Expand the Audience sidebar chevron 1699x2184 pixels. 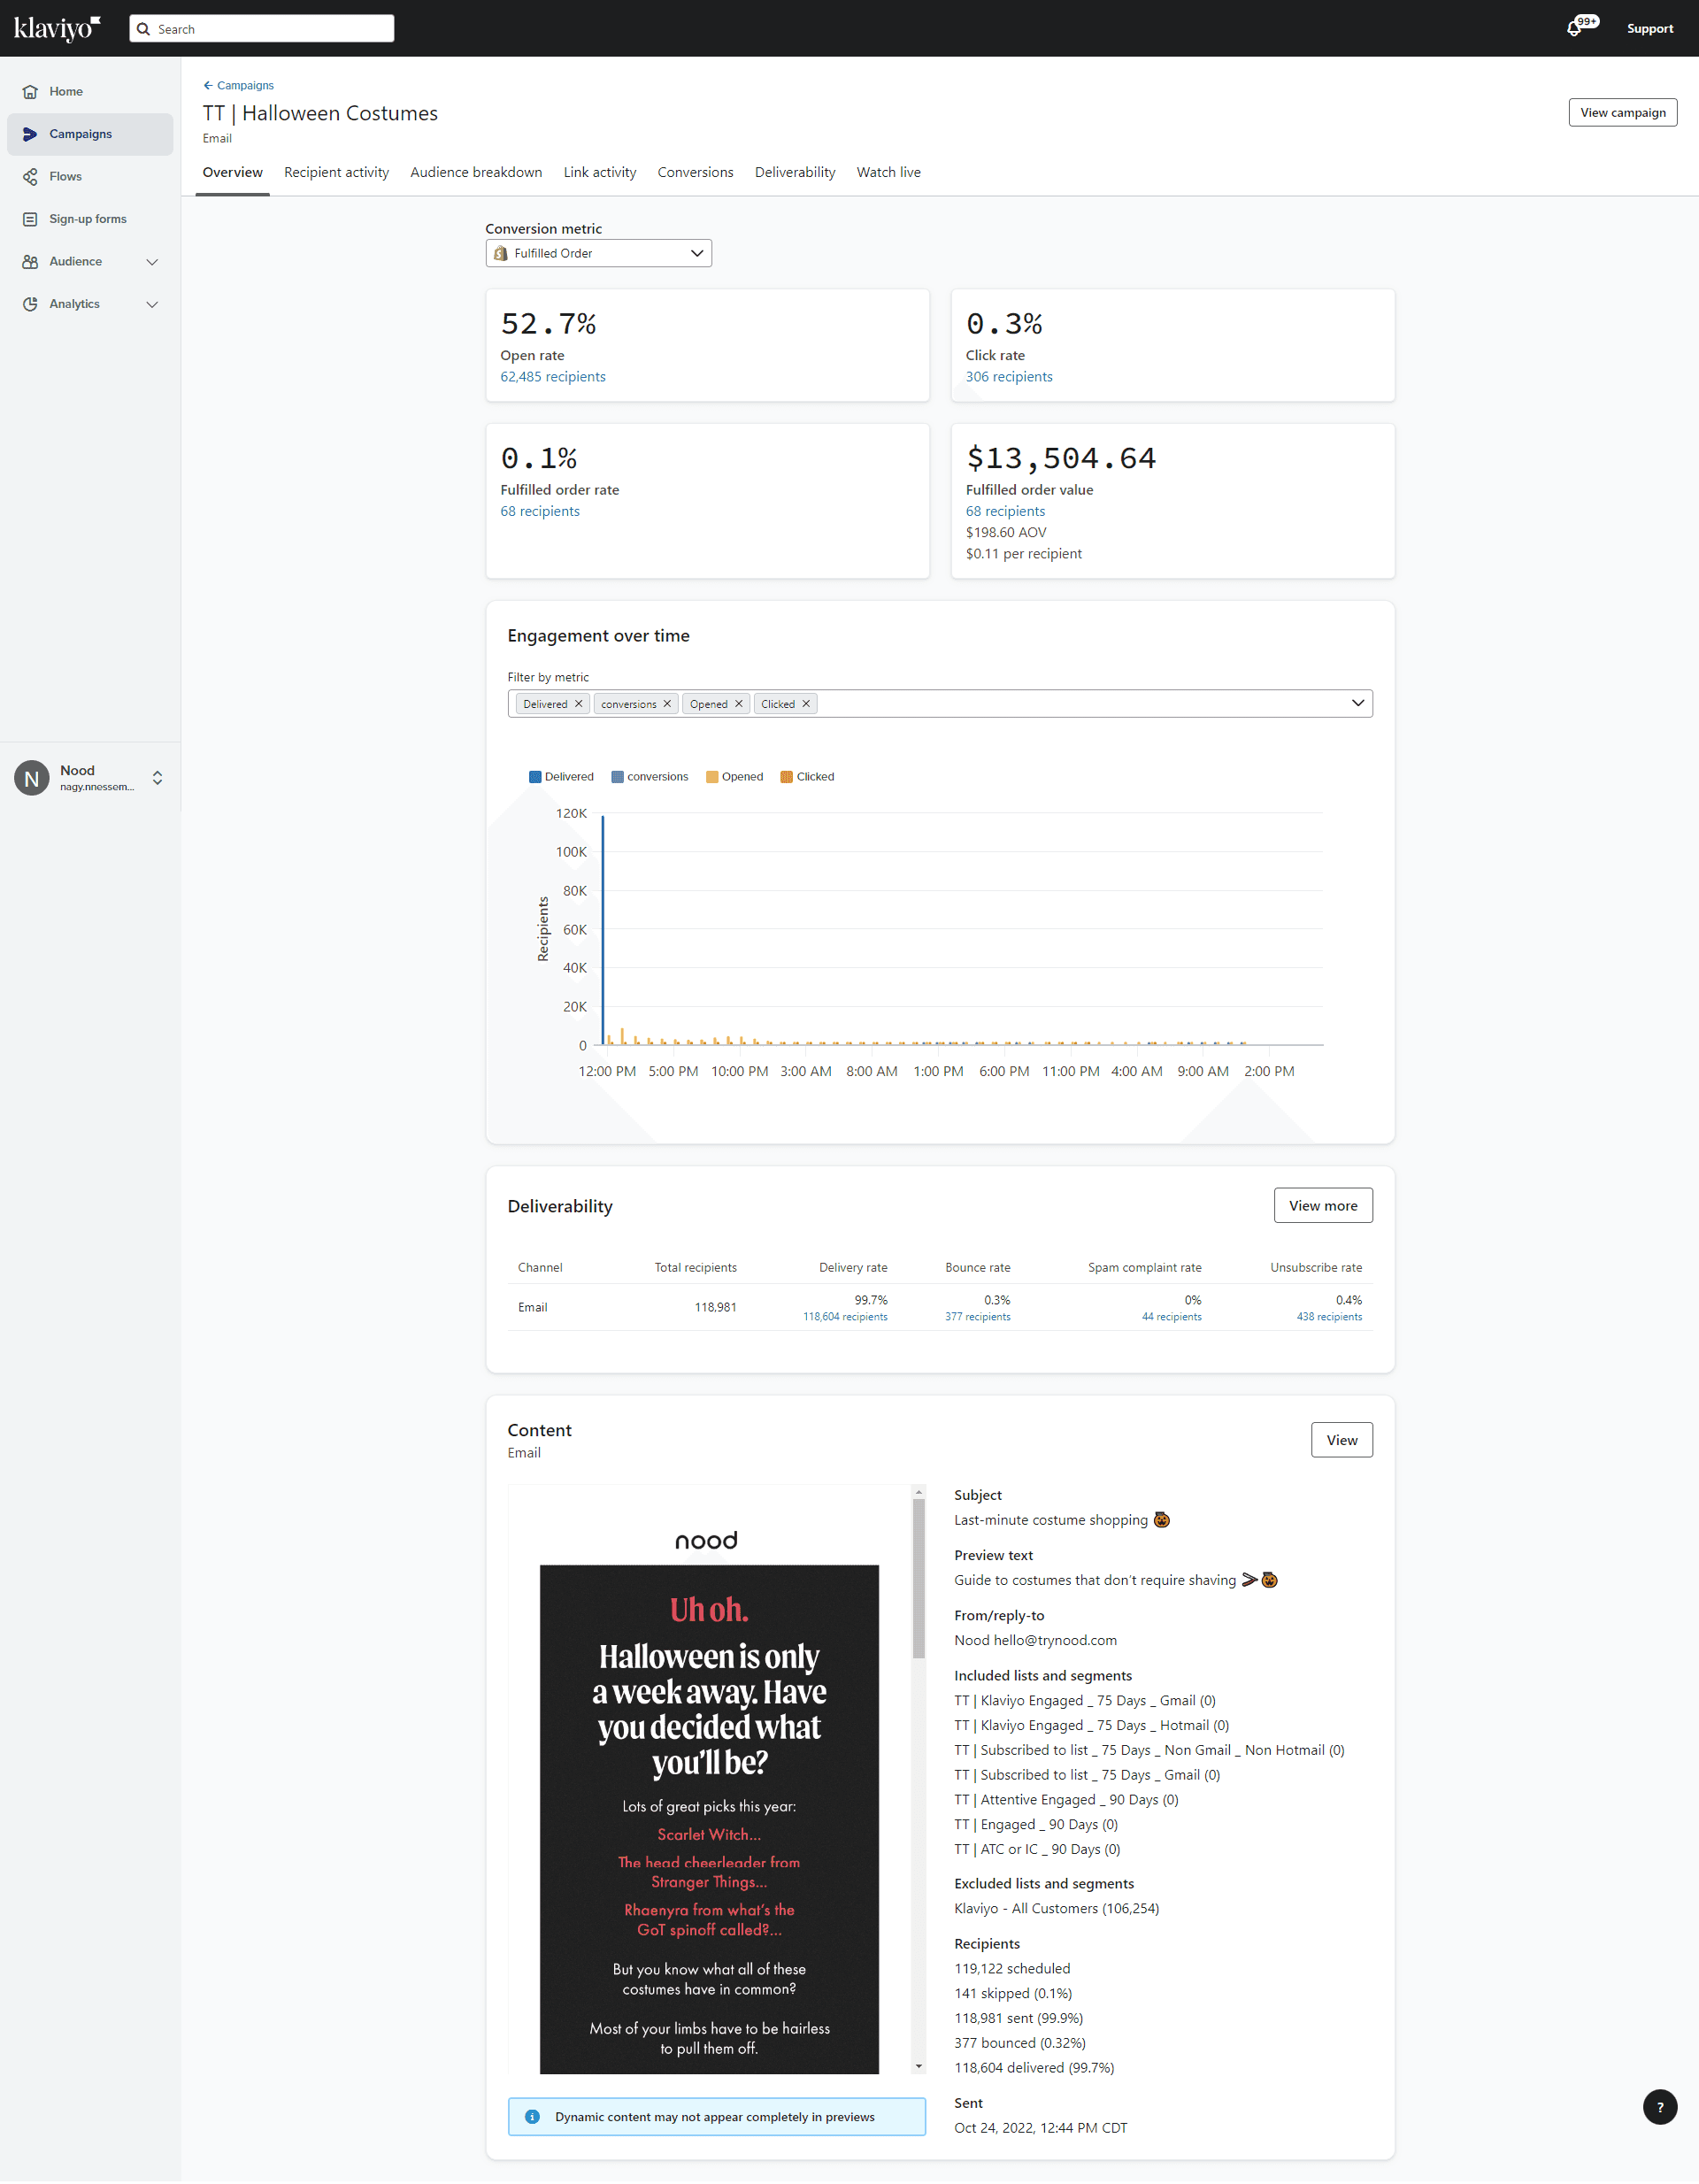click(x=152, y=262)
